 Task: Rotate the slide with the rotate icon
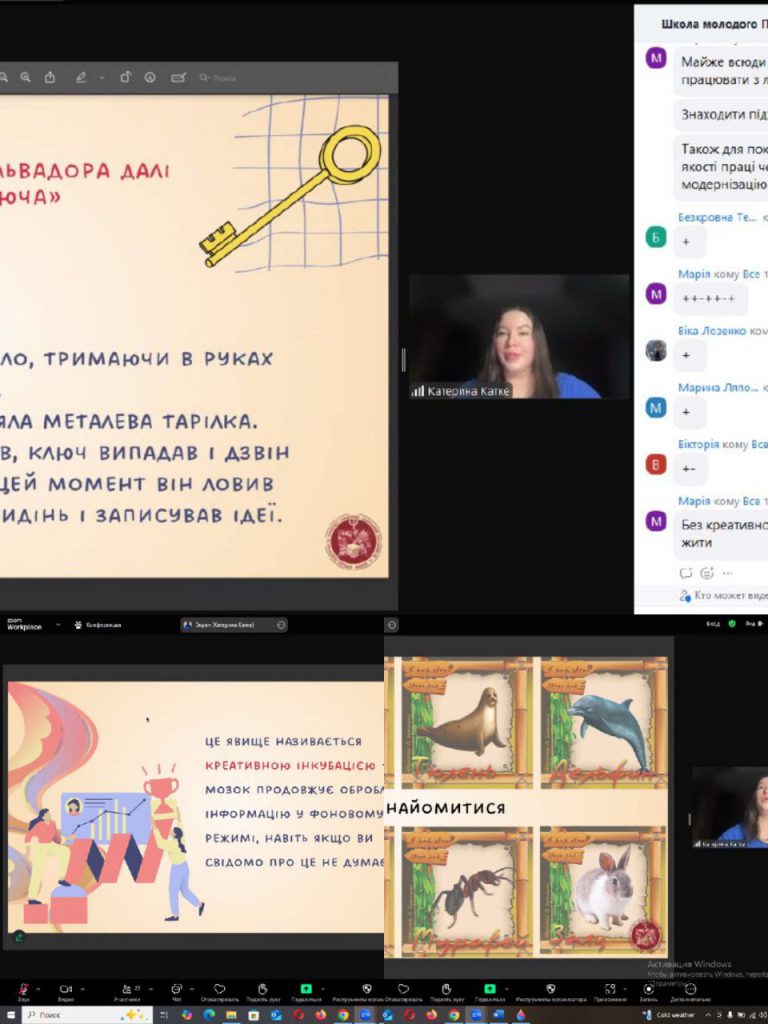[125, 77]
